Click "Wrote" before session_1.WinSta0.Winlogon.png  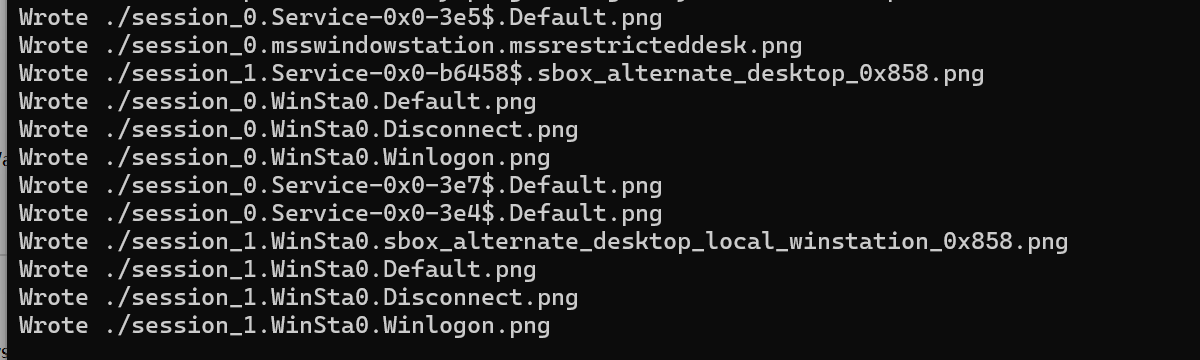53,325
